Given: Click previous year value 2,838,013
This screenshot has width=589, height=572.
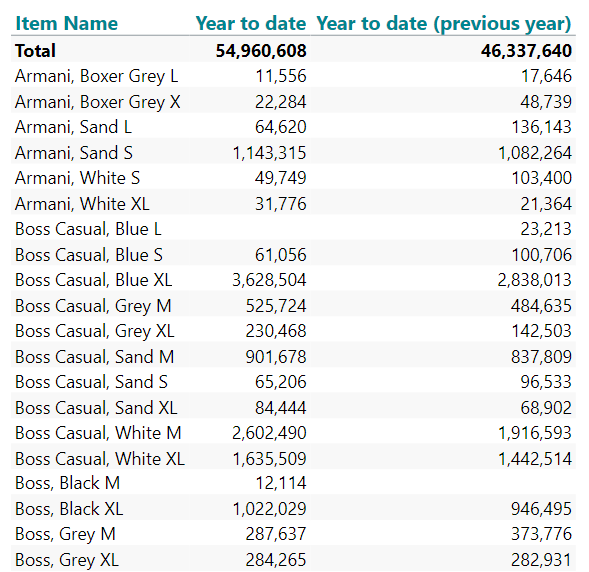Looking at the screenshot, I should pyautogui.click(x=535, y=280).
